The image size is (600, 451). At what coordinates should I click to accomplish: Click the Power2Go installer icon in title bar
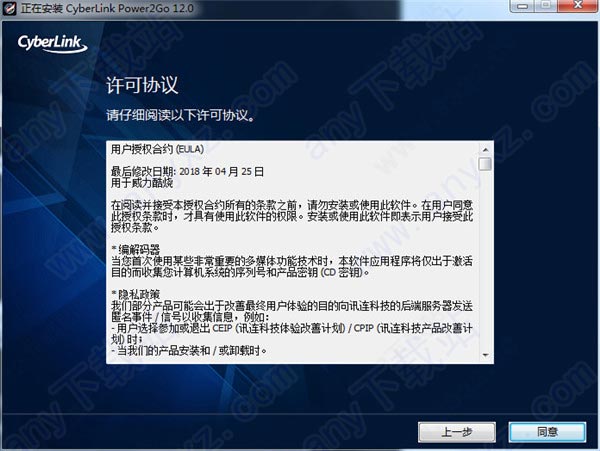coord(9,8)
